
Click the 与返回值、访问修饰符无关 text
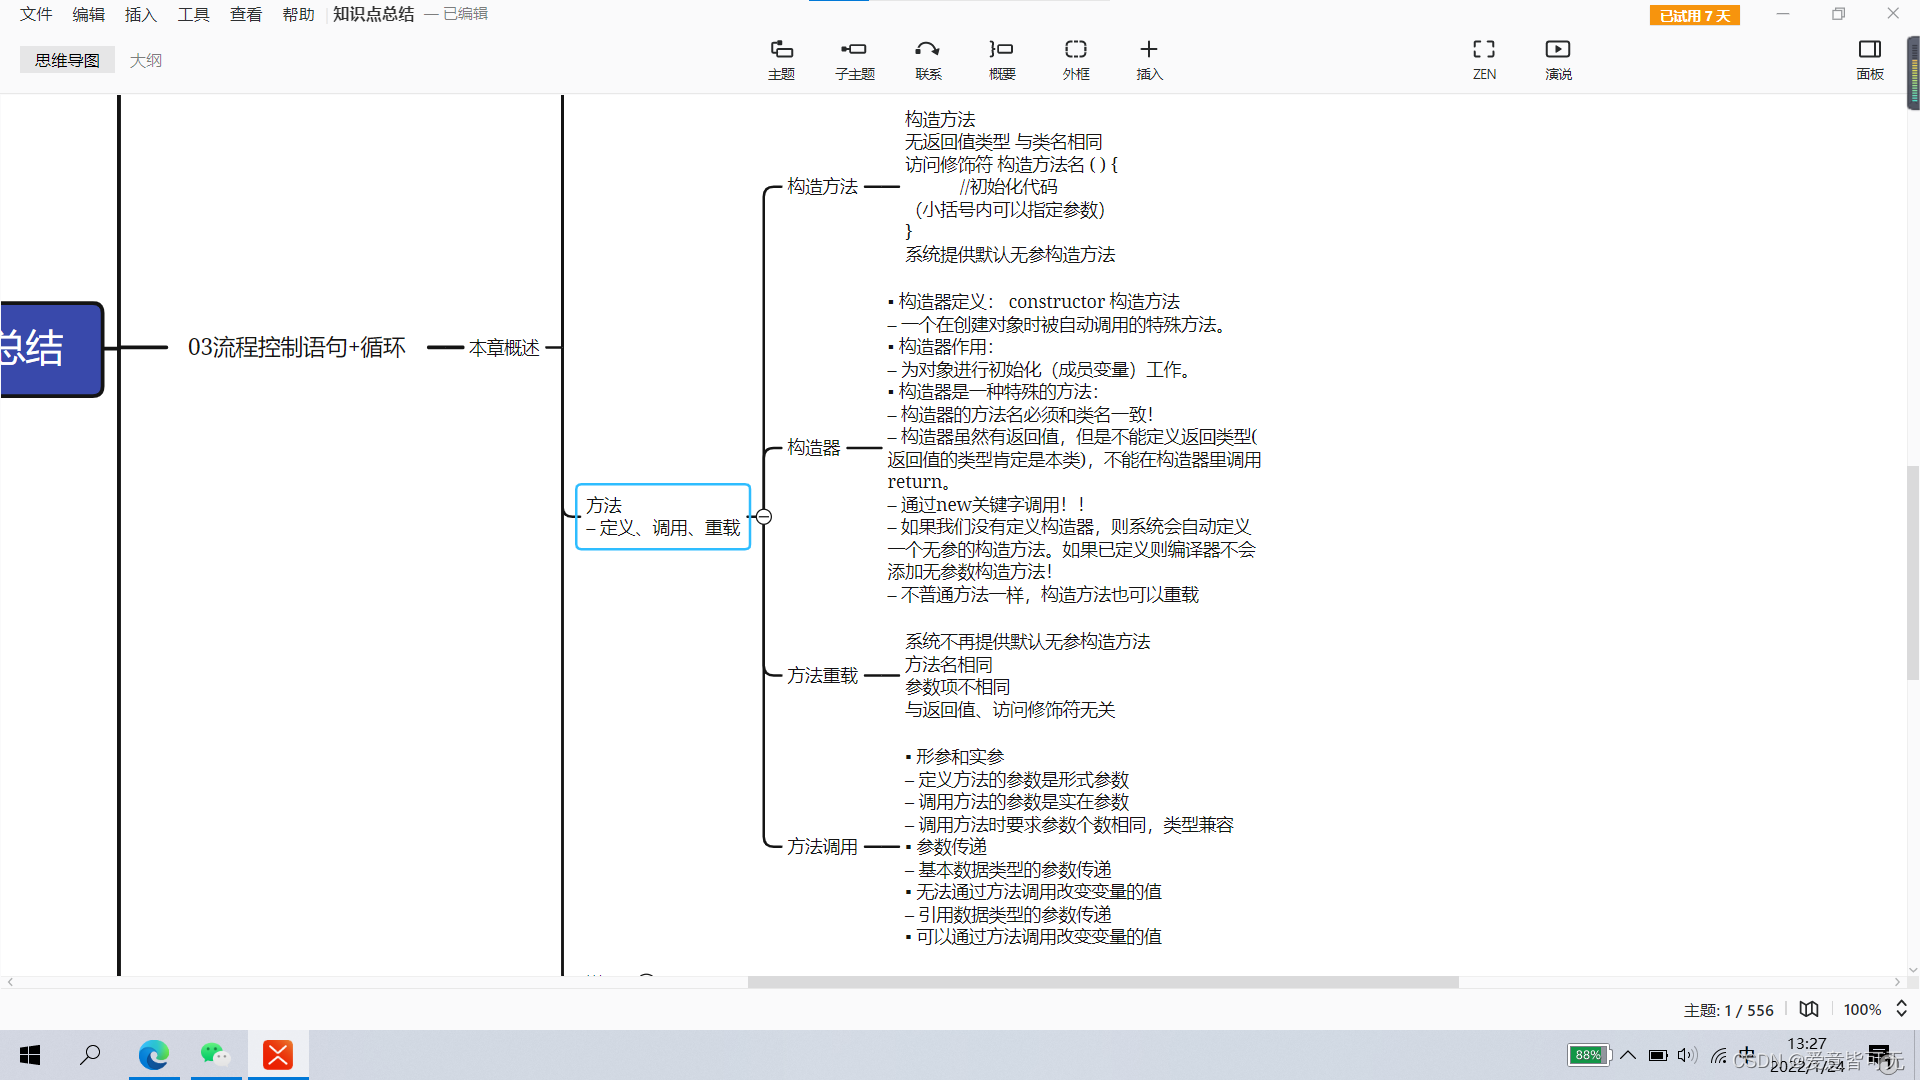pyautogui.click(x=1010, y=709)
